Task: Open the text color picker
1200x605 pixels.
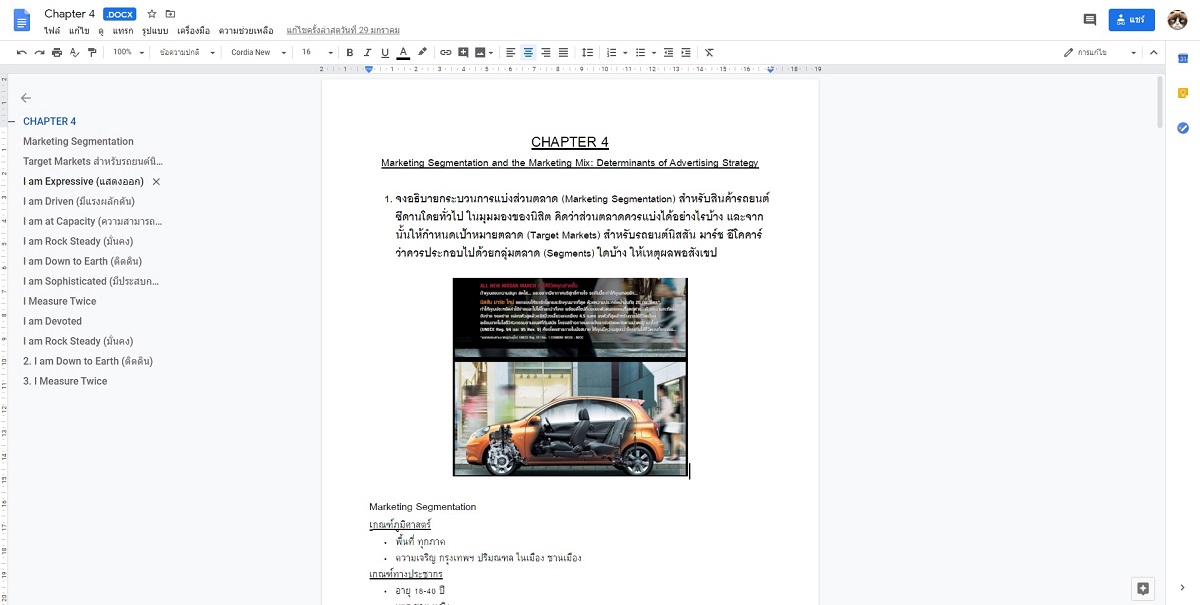Action: coord(403,52)
